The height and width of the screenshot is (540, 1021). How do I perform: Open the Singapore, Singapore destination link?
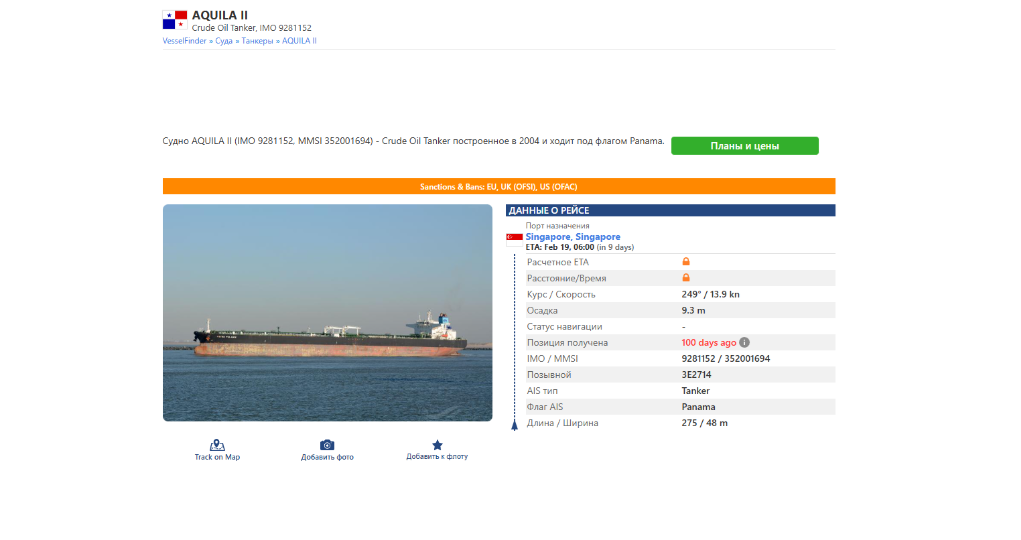click(x=572, y=237)
